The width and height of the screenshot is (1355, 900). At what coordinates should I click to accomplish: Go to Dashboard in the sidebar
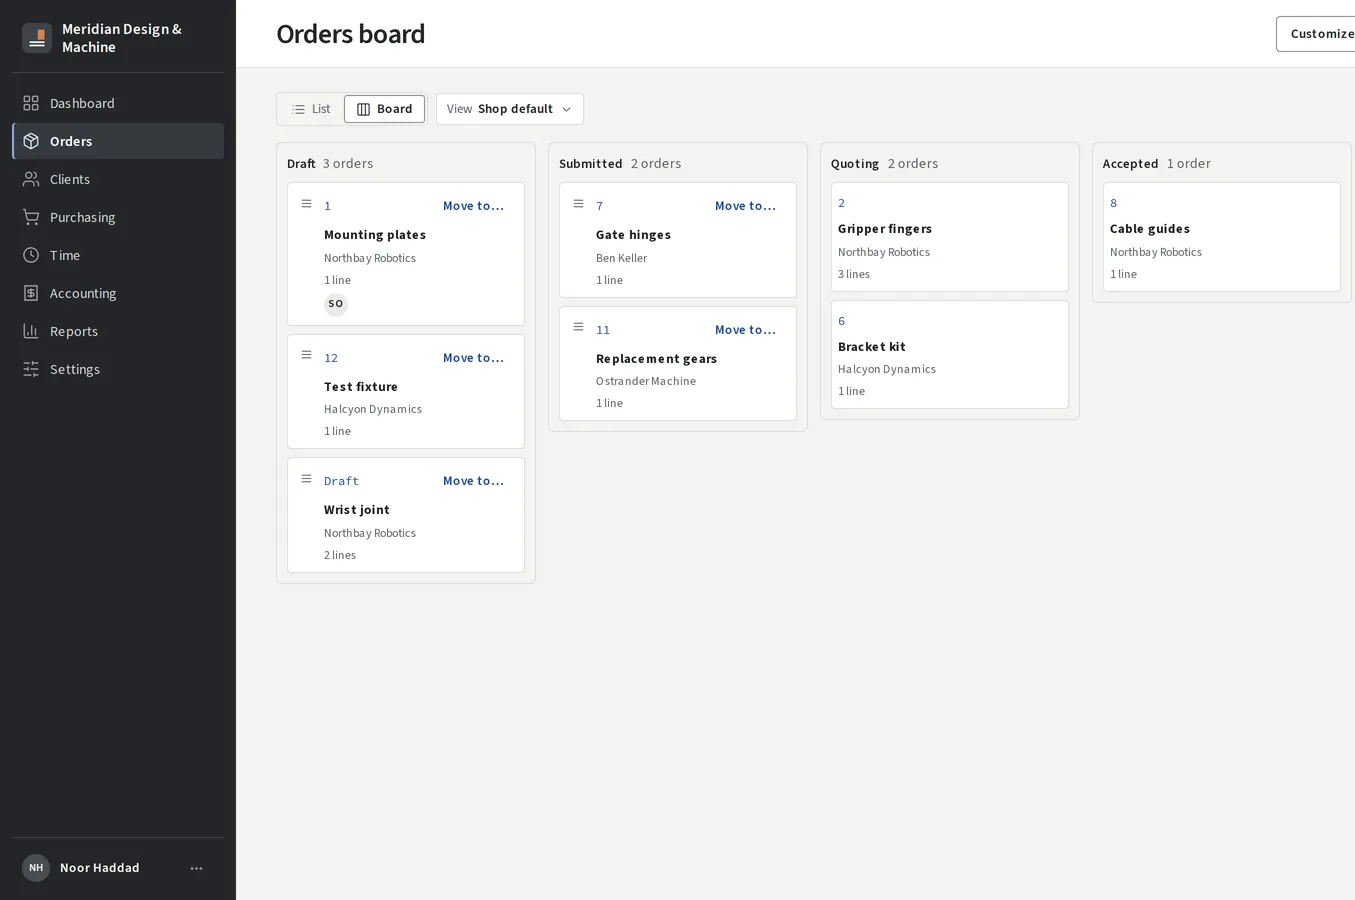[118, 103]
